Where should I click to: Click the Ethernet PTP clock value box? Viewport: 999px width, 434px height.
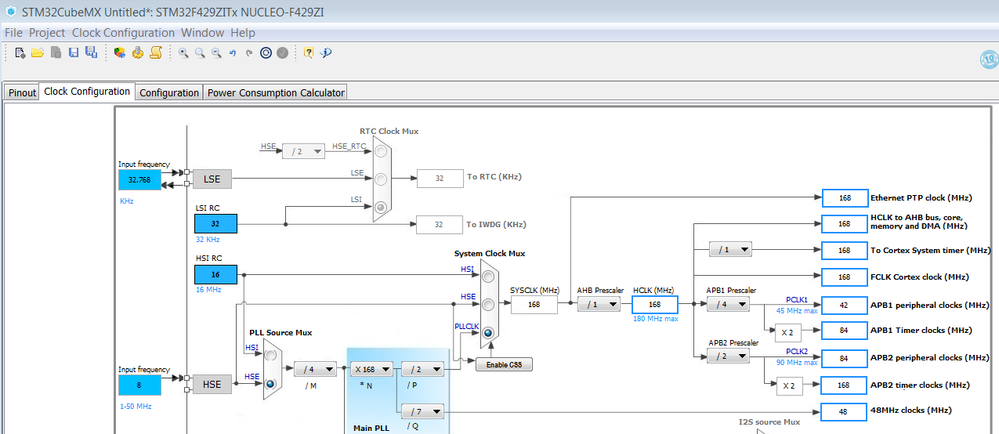(x=845, y=198)
